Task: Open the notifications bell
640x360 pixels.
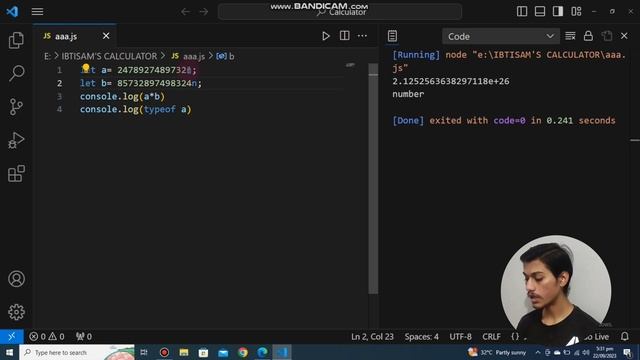Action: click(625, 337)
